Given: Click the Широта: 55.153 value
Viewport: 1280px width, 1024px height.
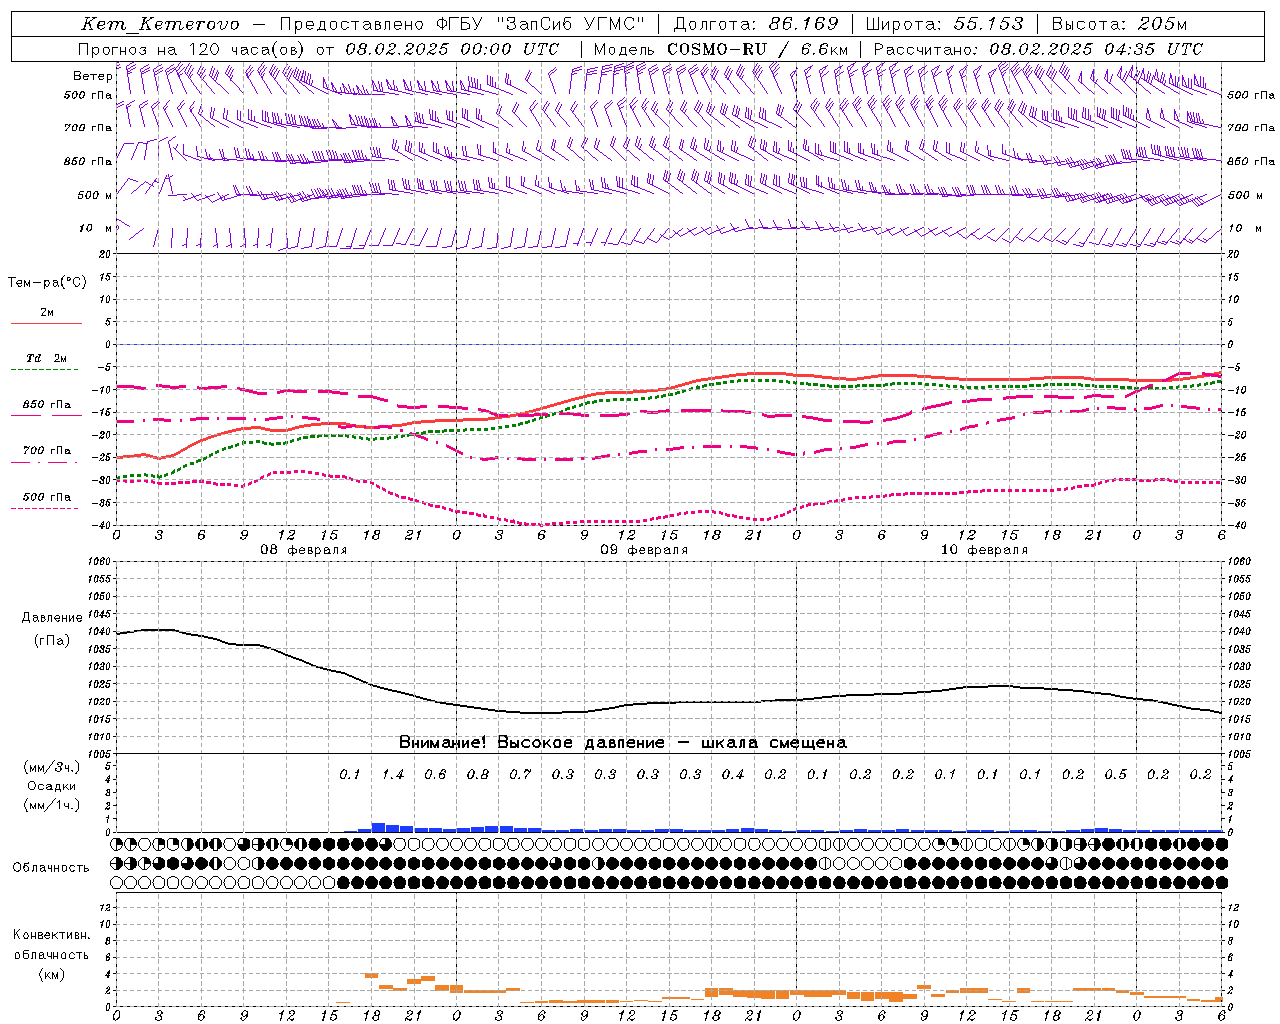Looking at the screenshot, I should click(x=944, y=24).
